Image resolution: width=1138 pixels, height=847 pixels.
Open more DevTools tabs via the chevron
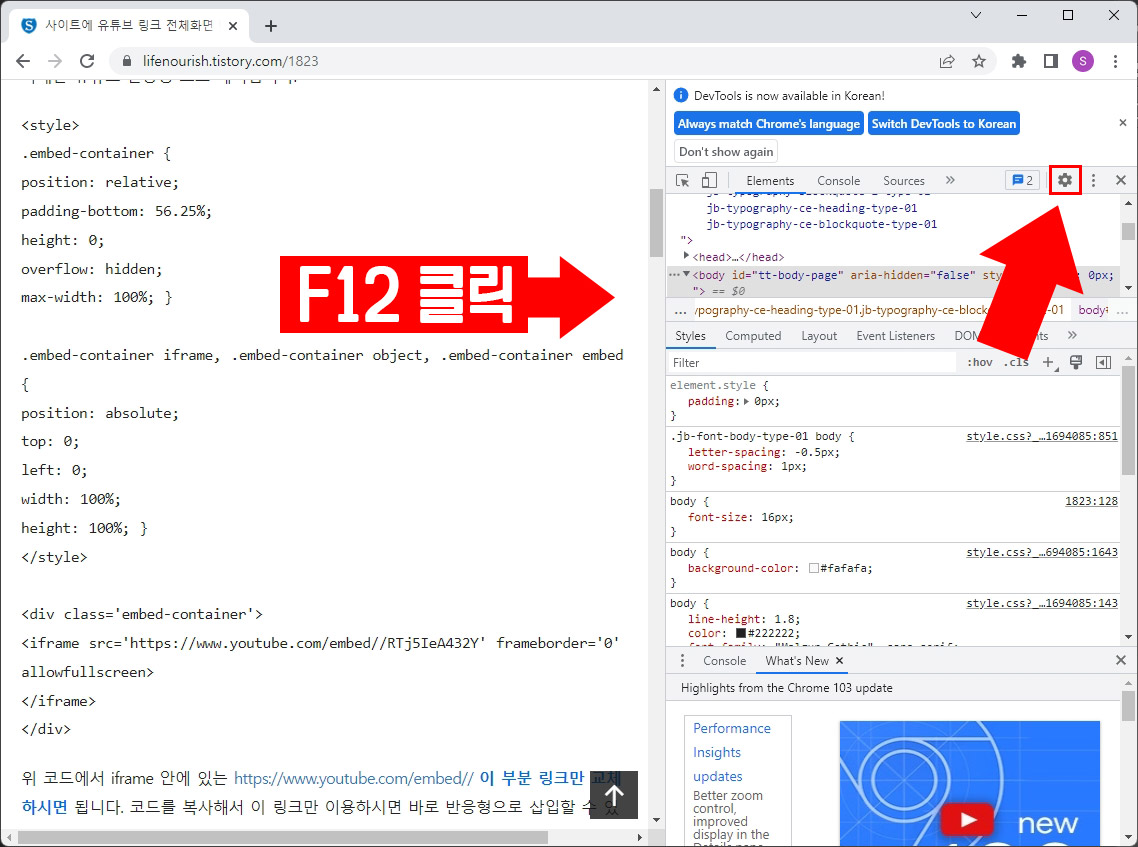pyautogui.click(x=950, y=181)
